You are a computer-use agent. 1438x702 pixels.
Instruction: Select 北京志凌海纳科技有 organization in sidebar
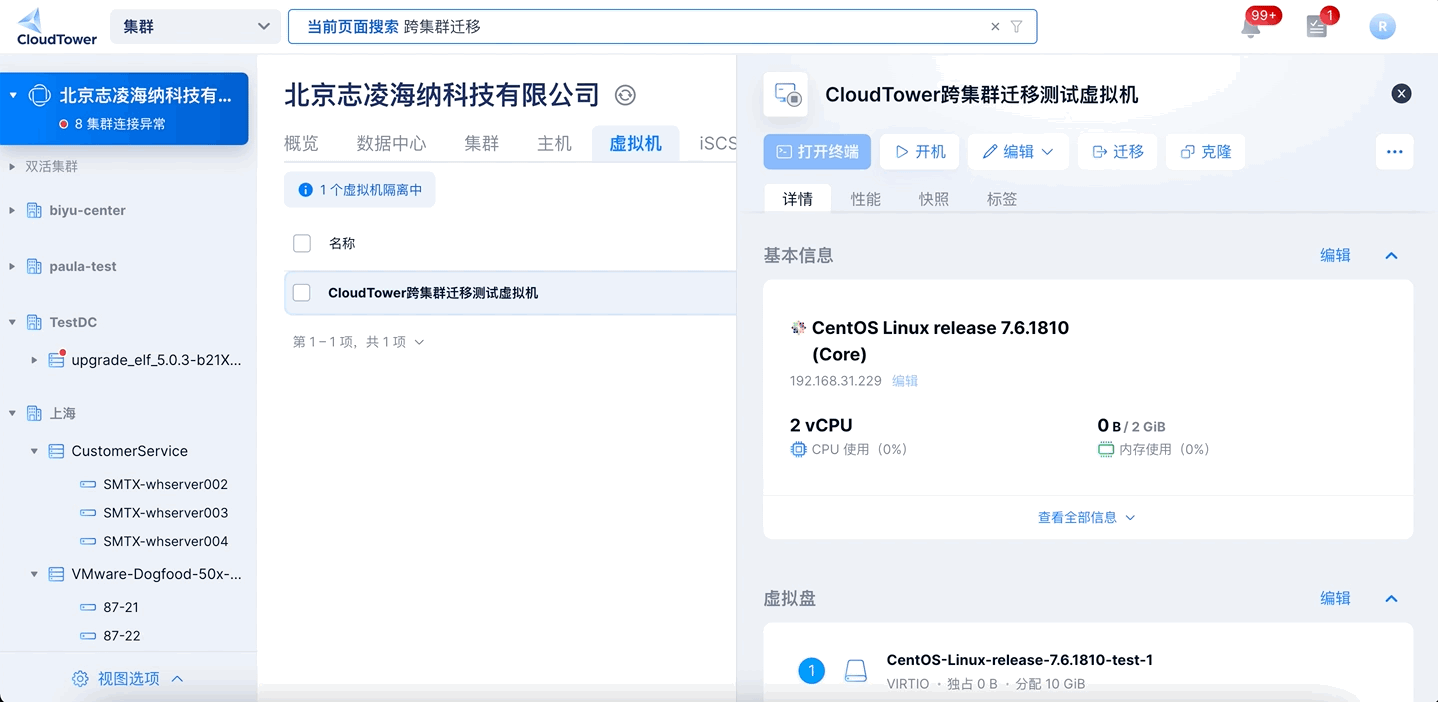(x=124, y=109)
